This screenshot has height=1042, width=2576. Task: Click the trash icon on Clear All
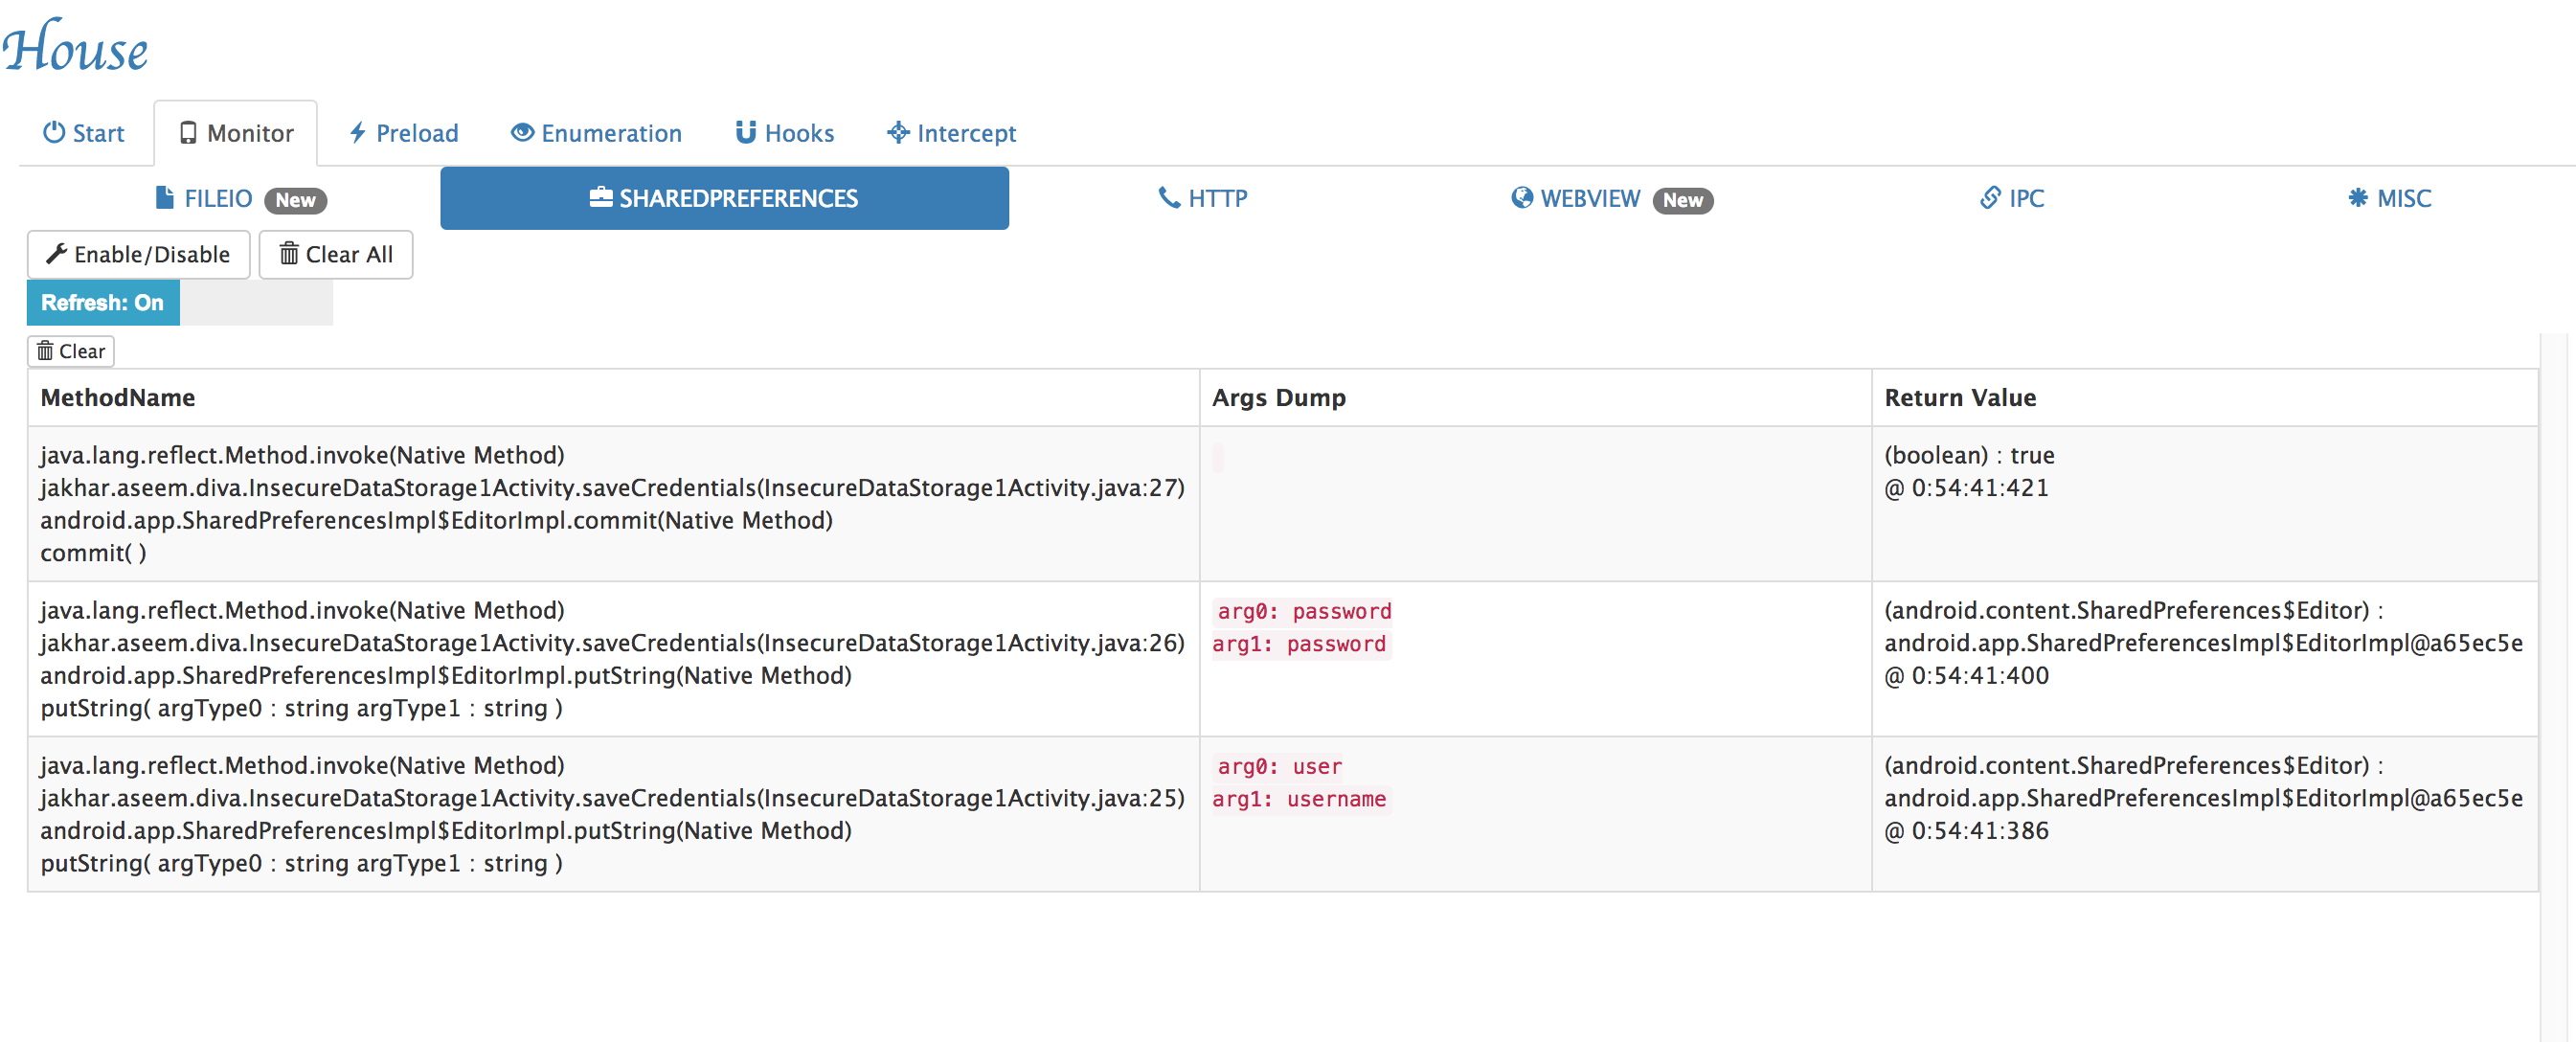point(289,254)
